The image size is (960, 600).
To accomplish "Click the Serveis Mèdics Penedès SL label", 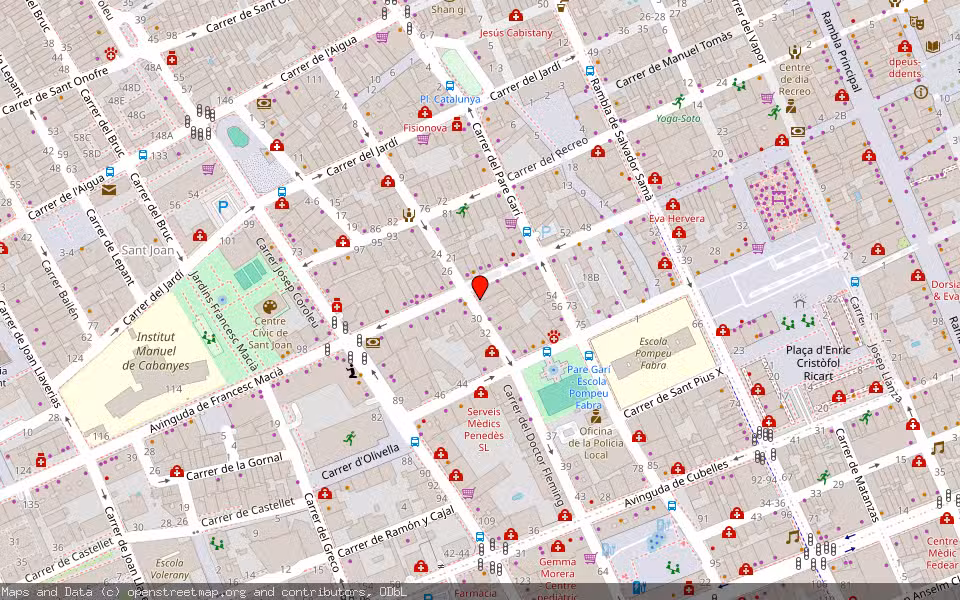I will point(484,429).
